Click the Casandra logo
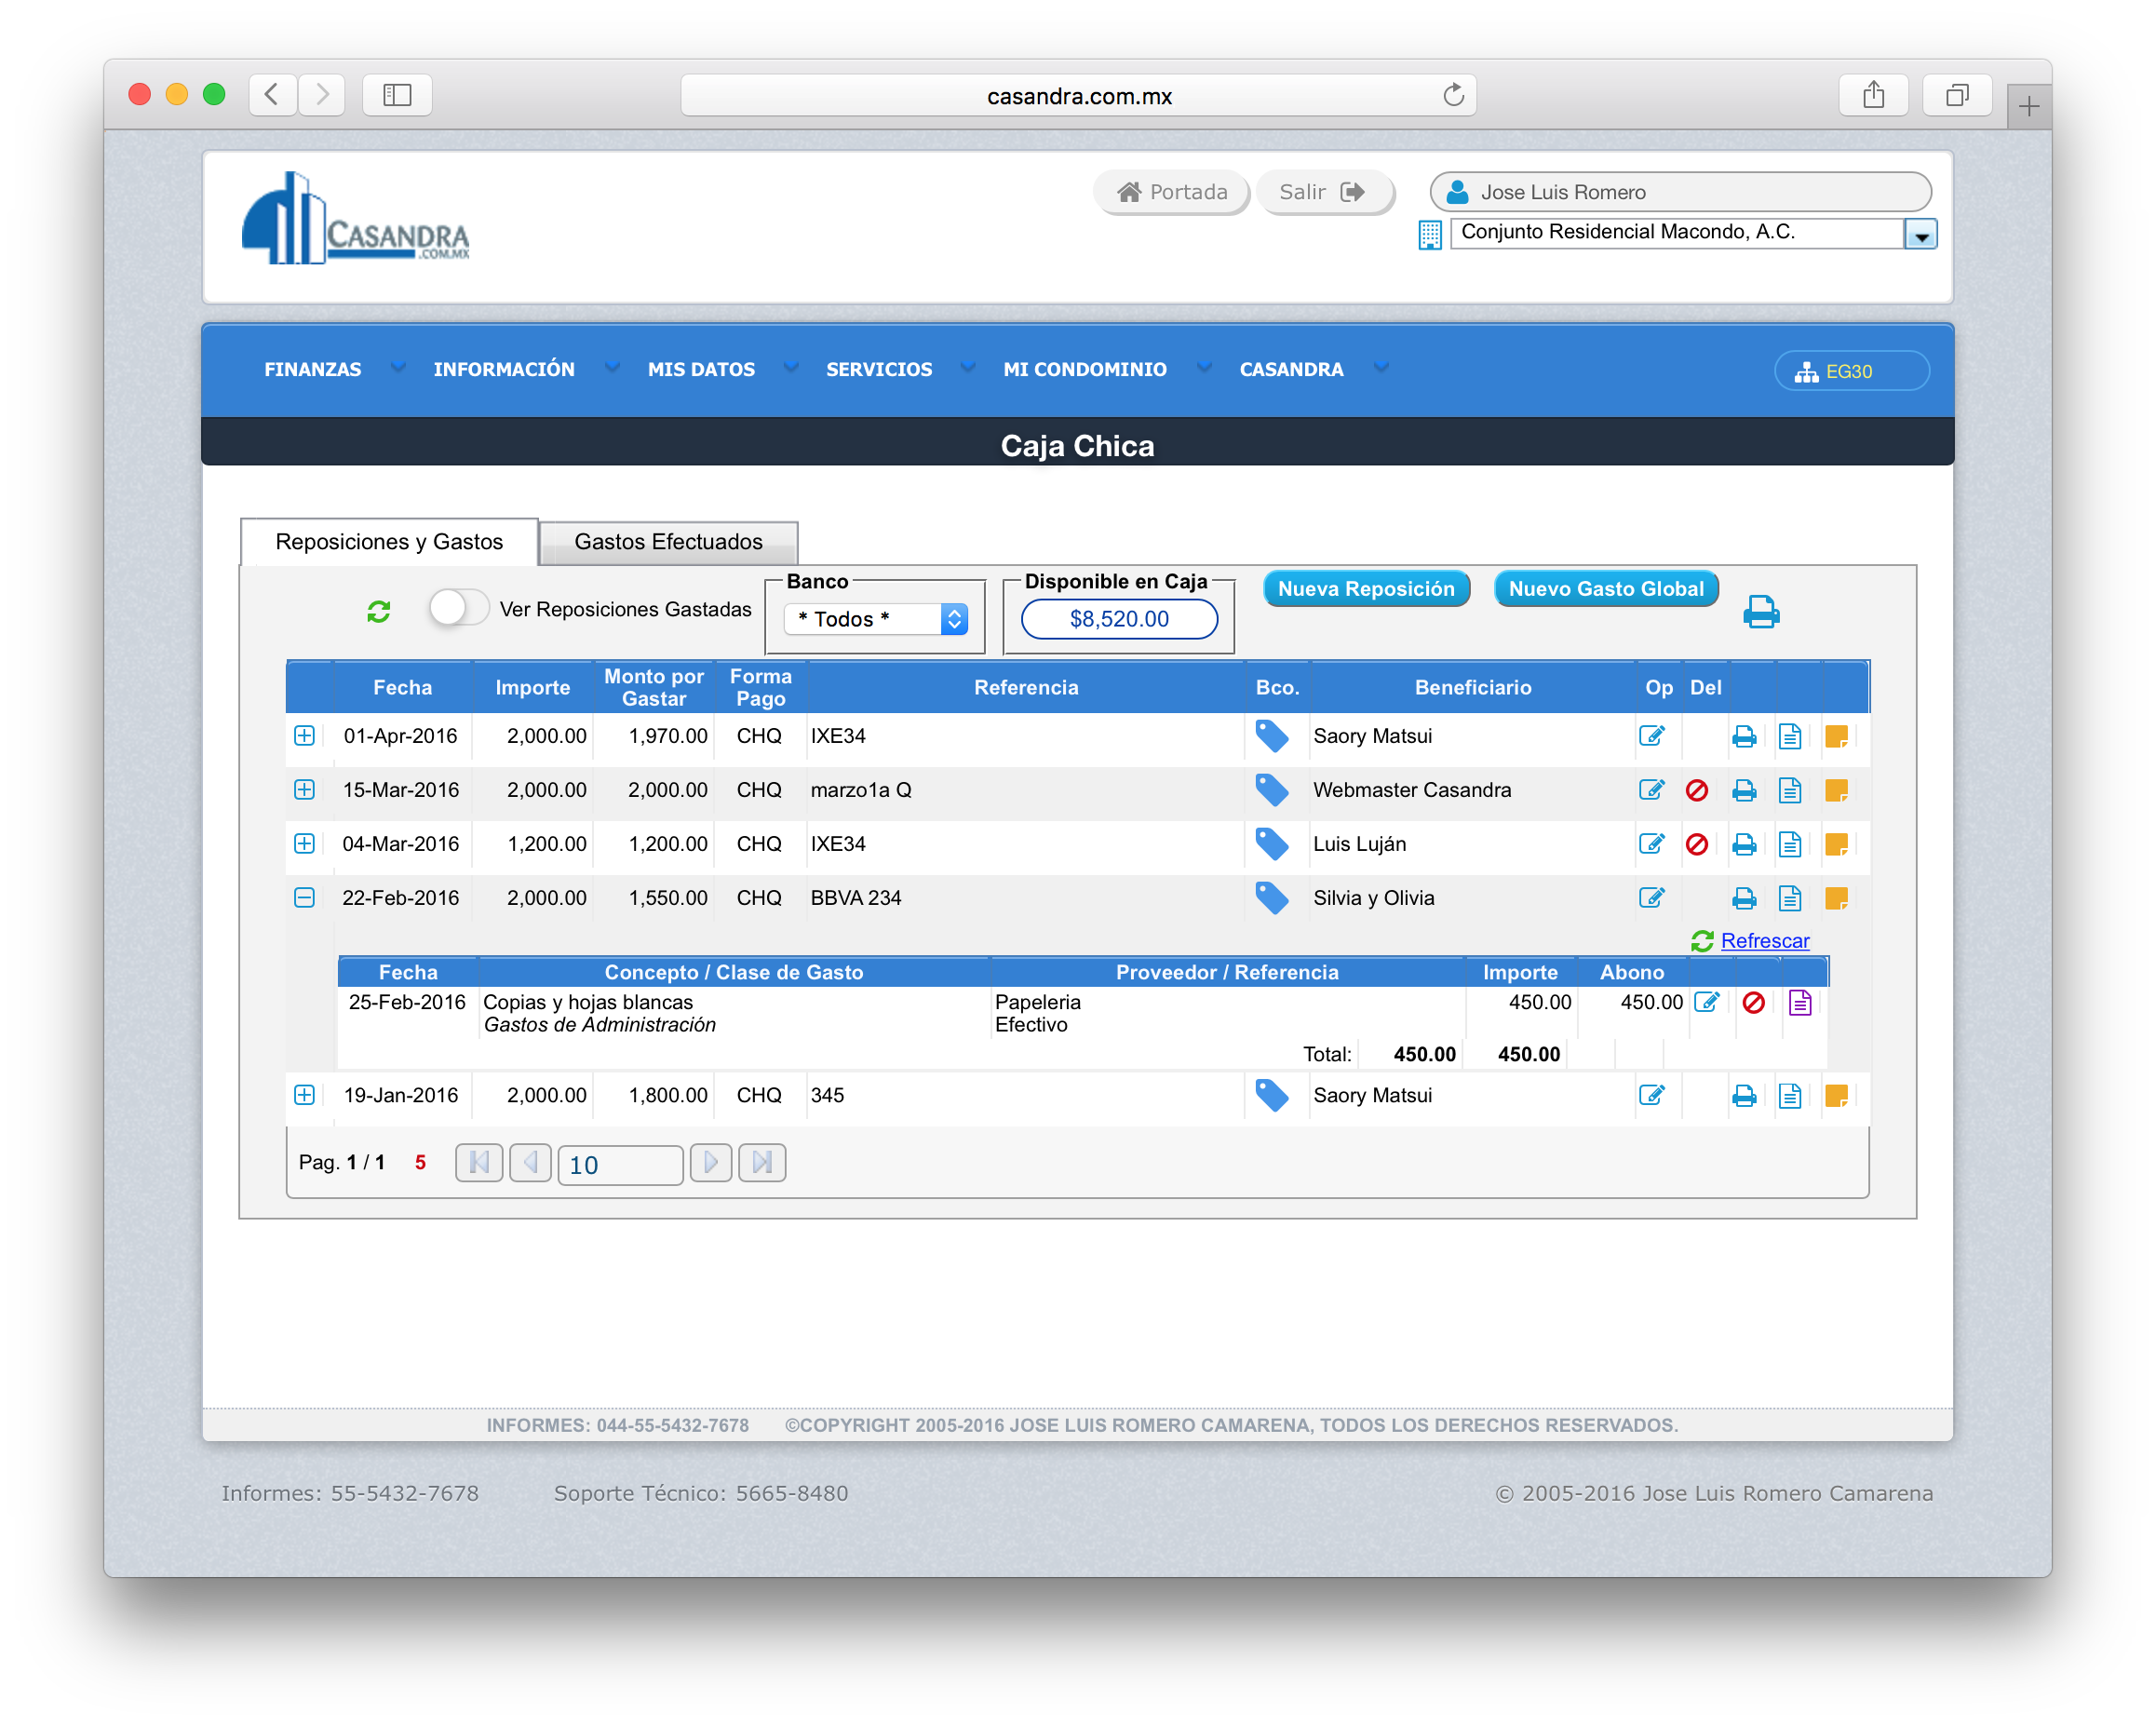Viewport: 2156px width, 1726px height. (355, 219)
